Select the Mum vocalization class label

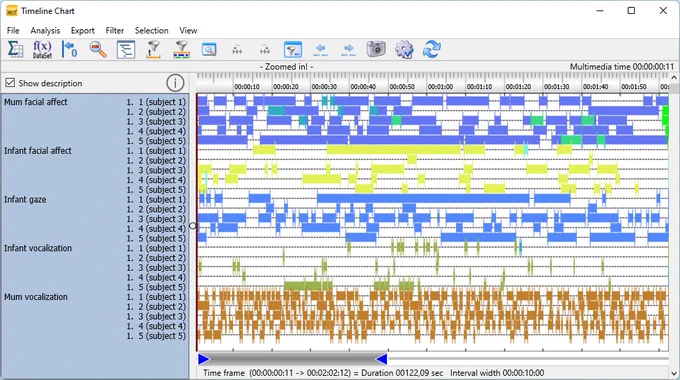click(x=36, y=297)
